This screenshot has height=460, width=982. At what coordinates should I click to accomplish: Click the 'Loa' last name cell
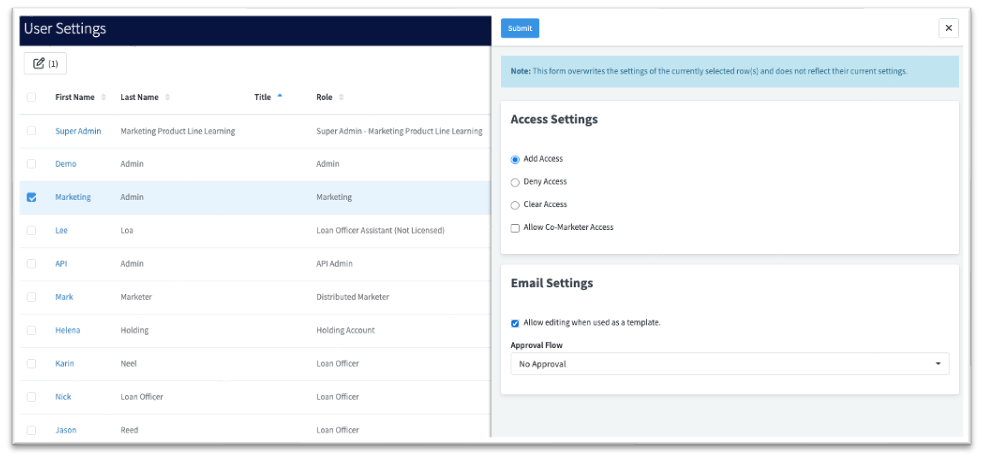pos(127,230)
